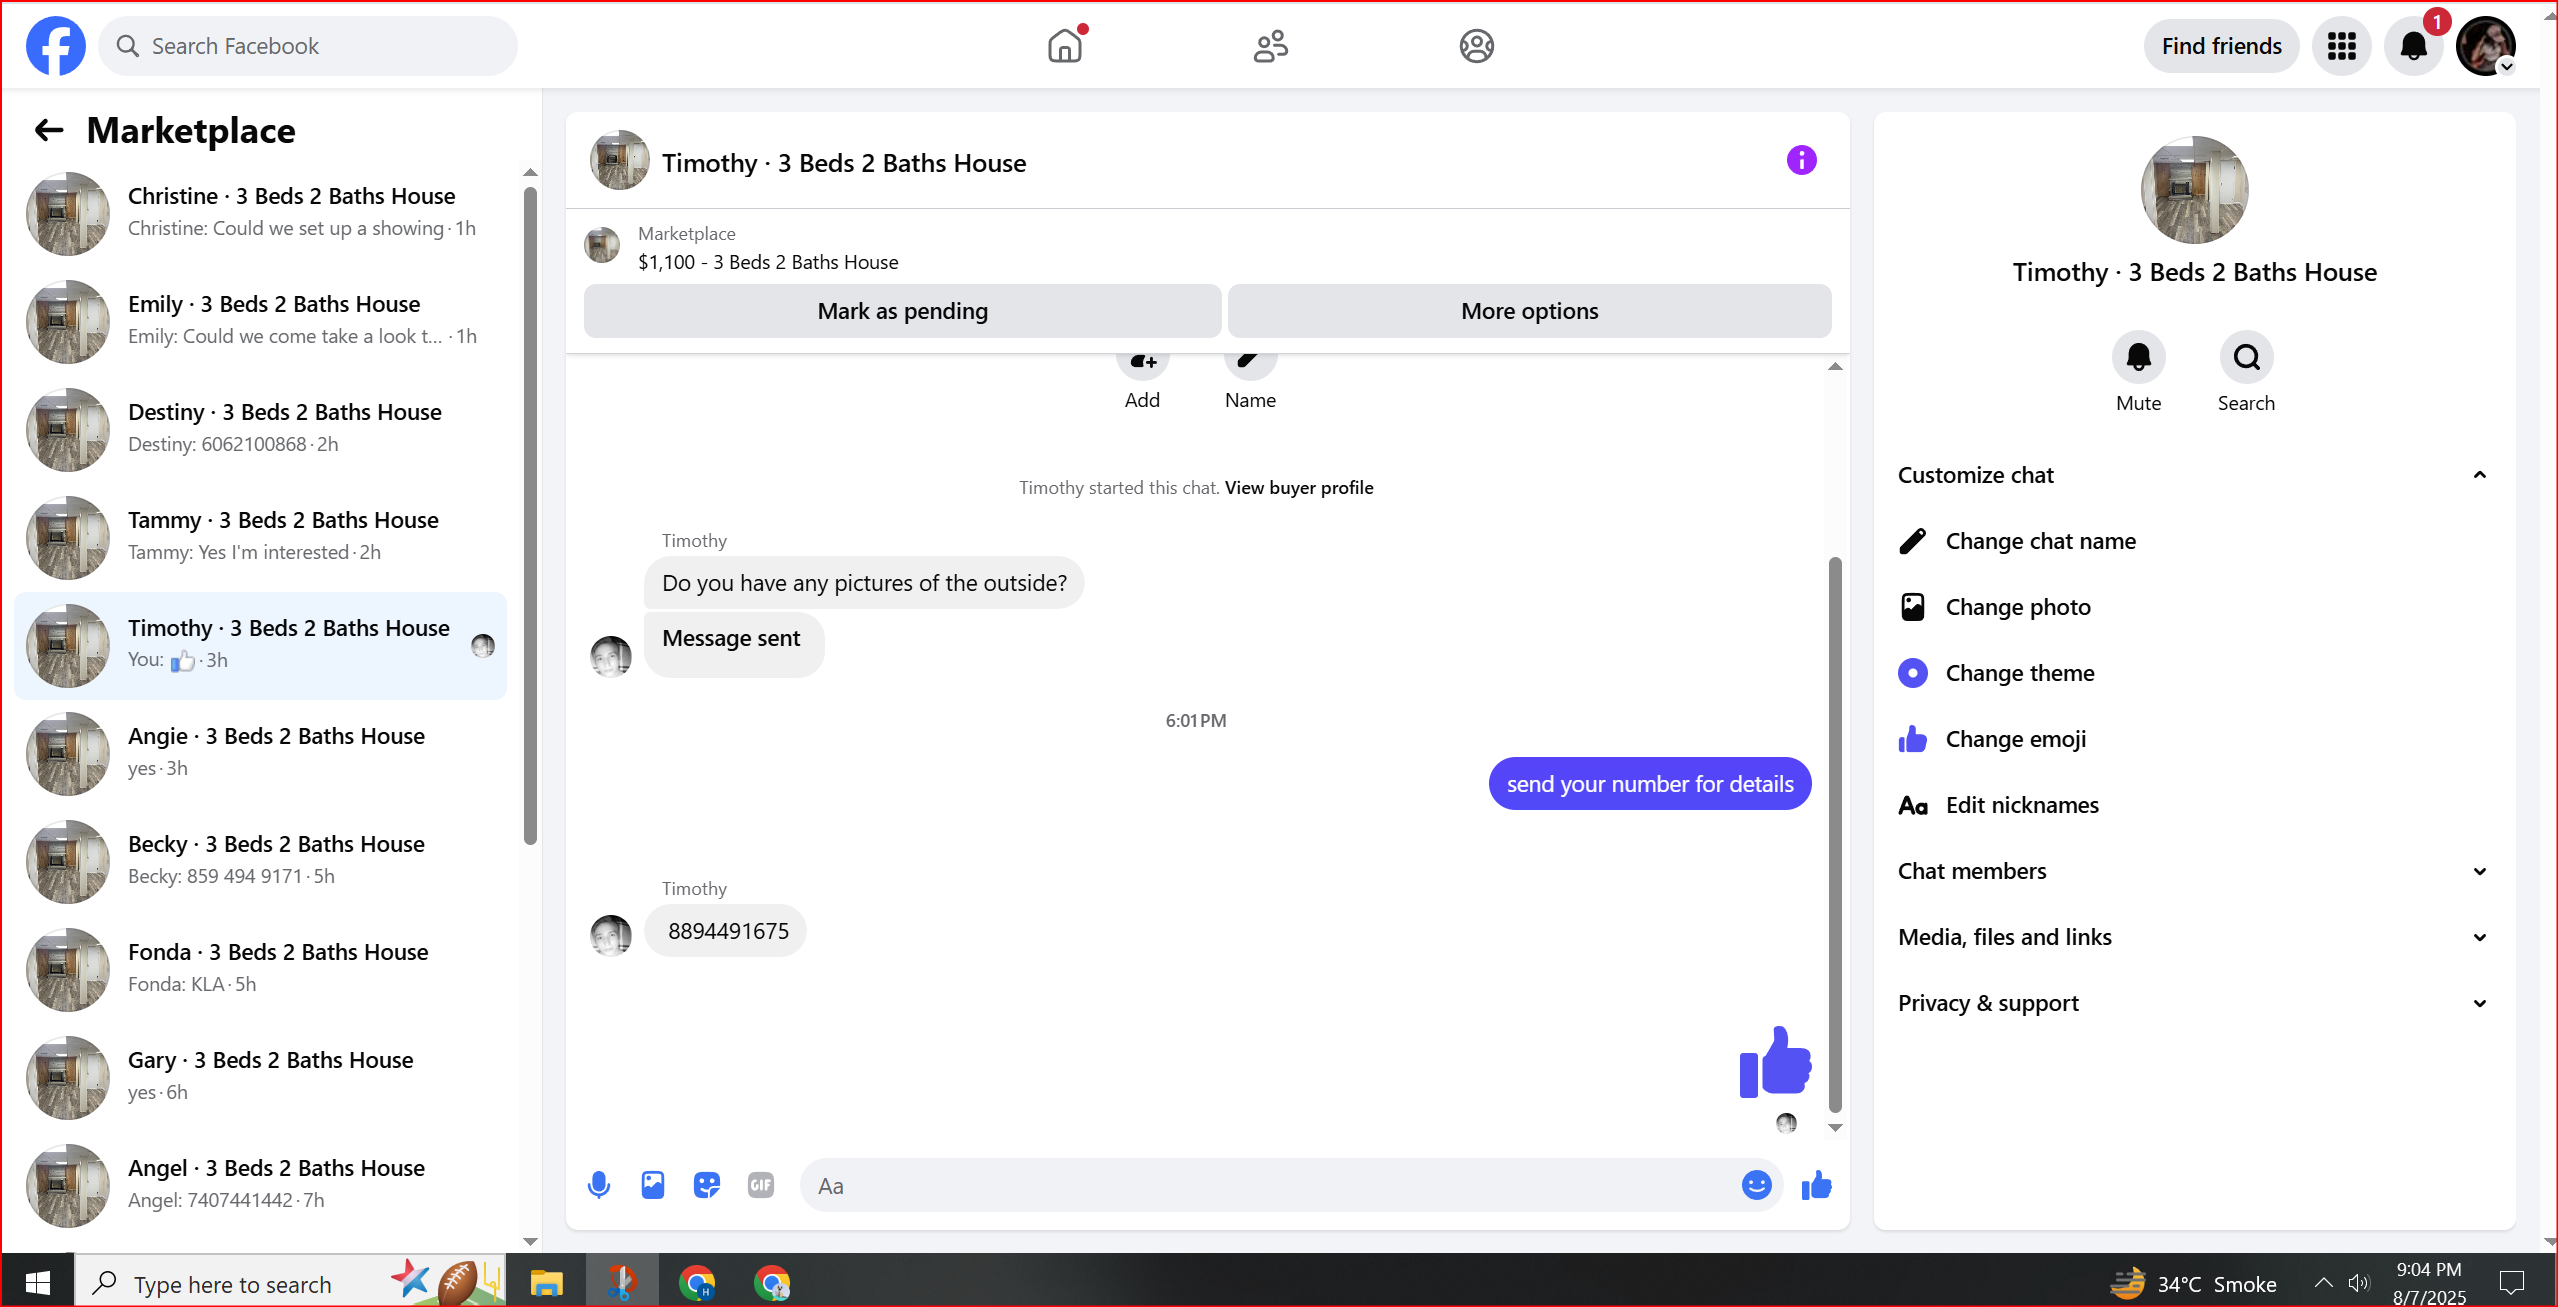2558x1307 pixels.
Task: Click the message '8894491675' from Timothy
Action: (x=726, y=931)
